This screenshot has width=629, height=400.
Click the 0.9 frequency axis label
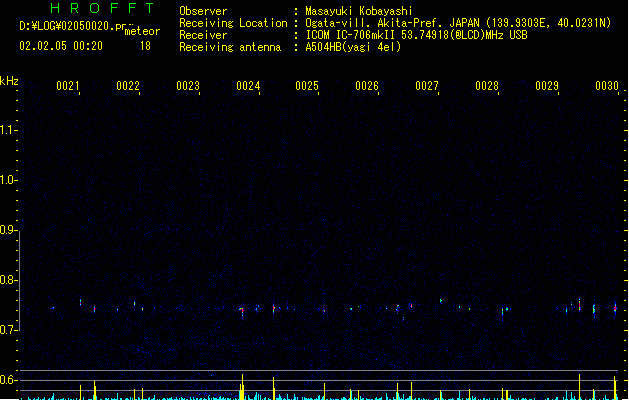[7, 230]
